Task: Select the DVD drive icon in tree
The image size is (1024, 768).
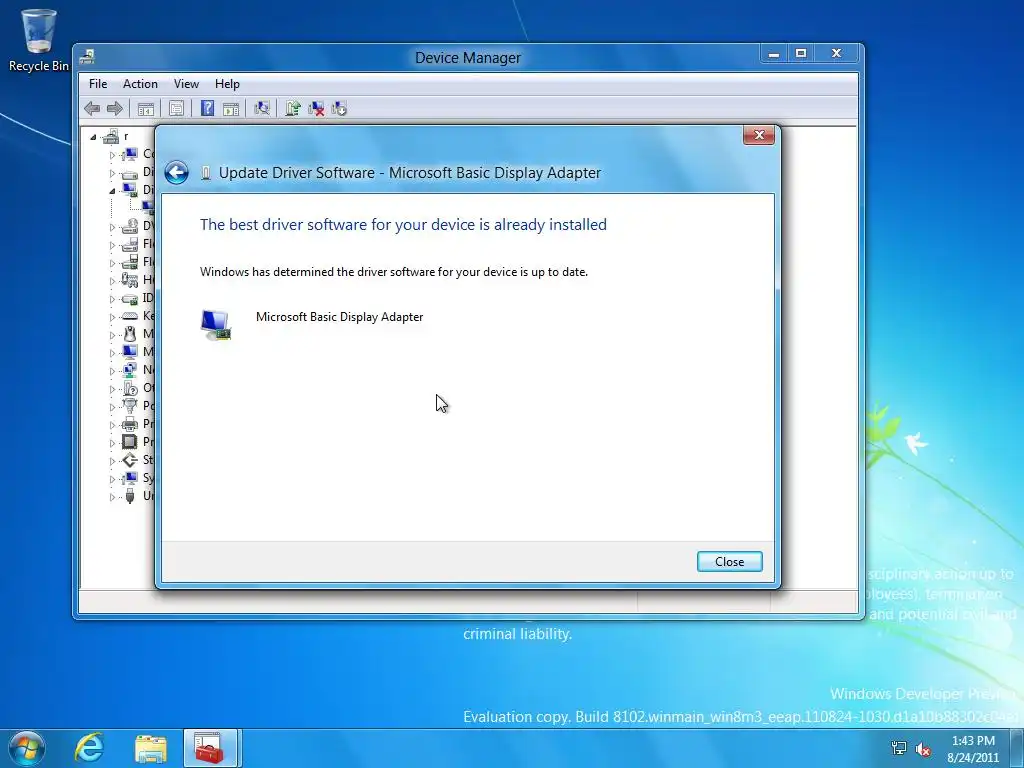Action: (130, 226)
